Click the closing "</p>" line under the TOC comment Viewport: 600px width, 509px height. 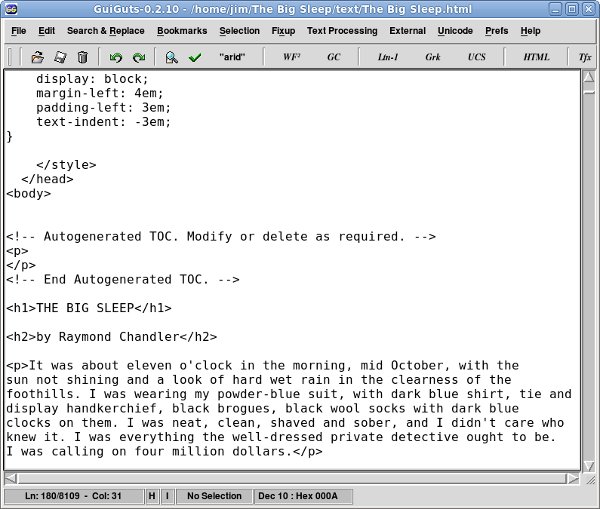21,265
